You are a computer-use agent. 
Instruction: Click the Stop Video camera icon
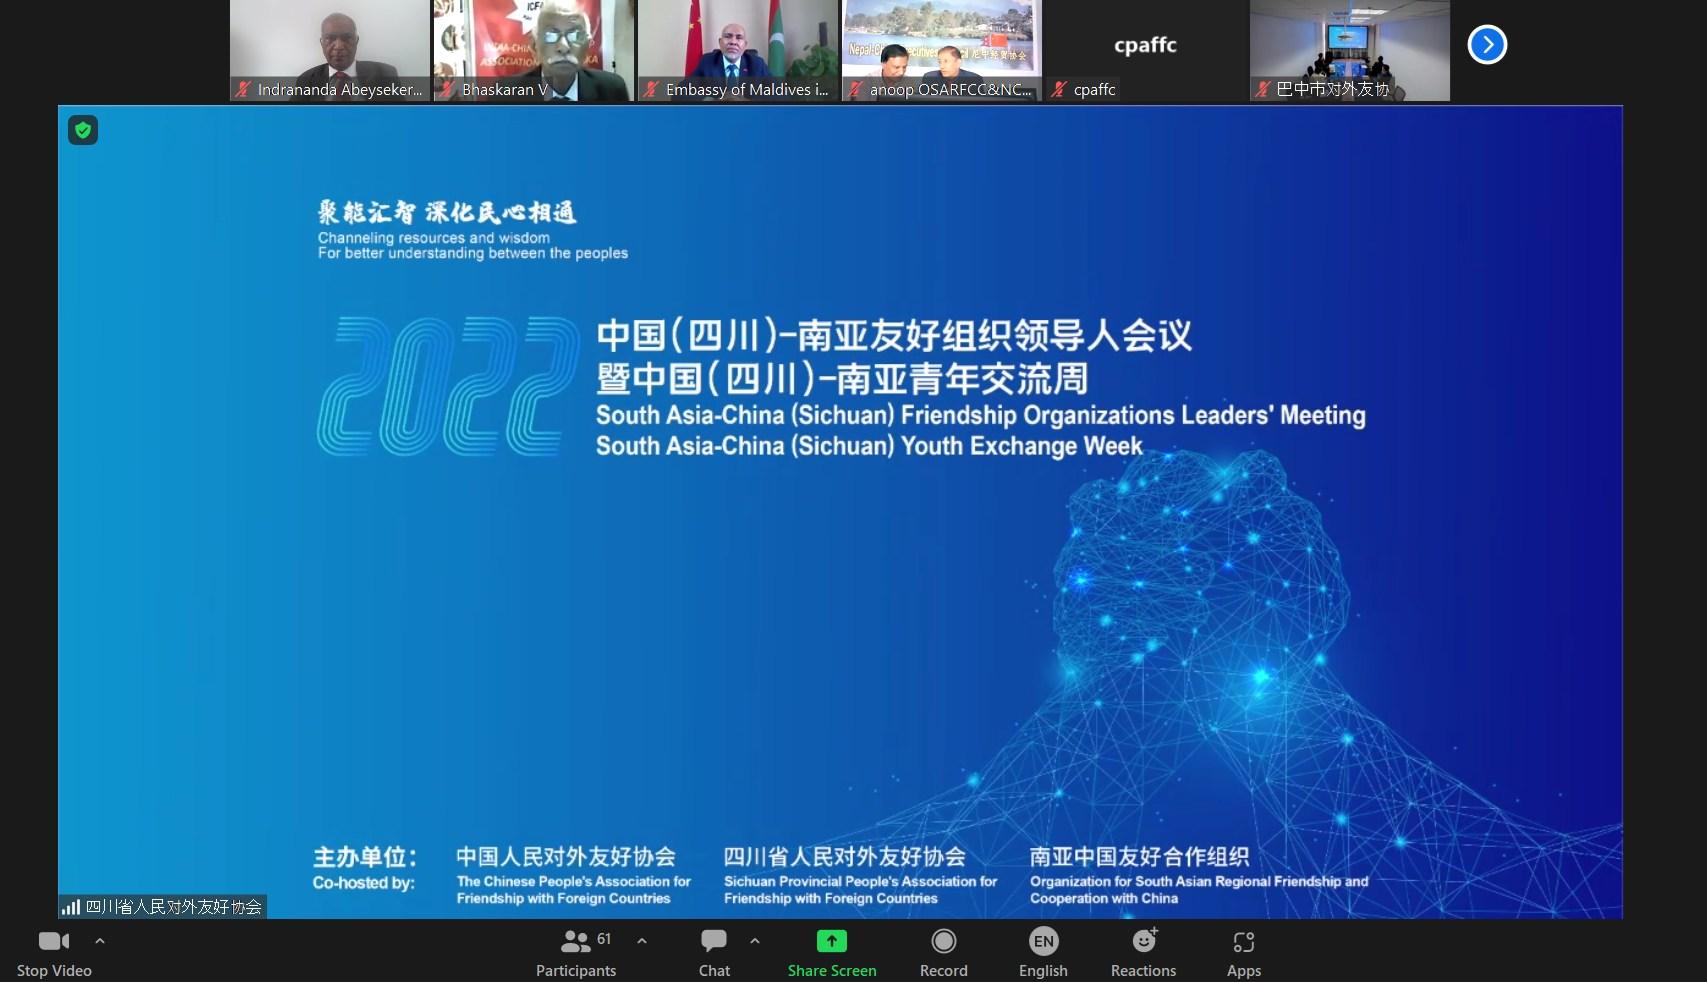pyautogui.click(x=54, y=941)
